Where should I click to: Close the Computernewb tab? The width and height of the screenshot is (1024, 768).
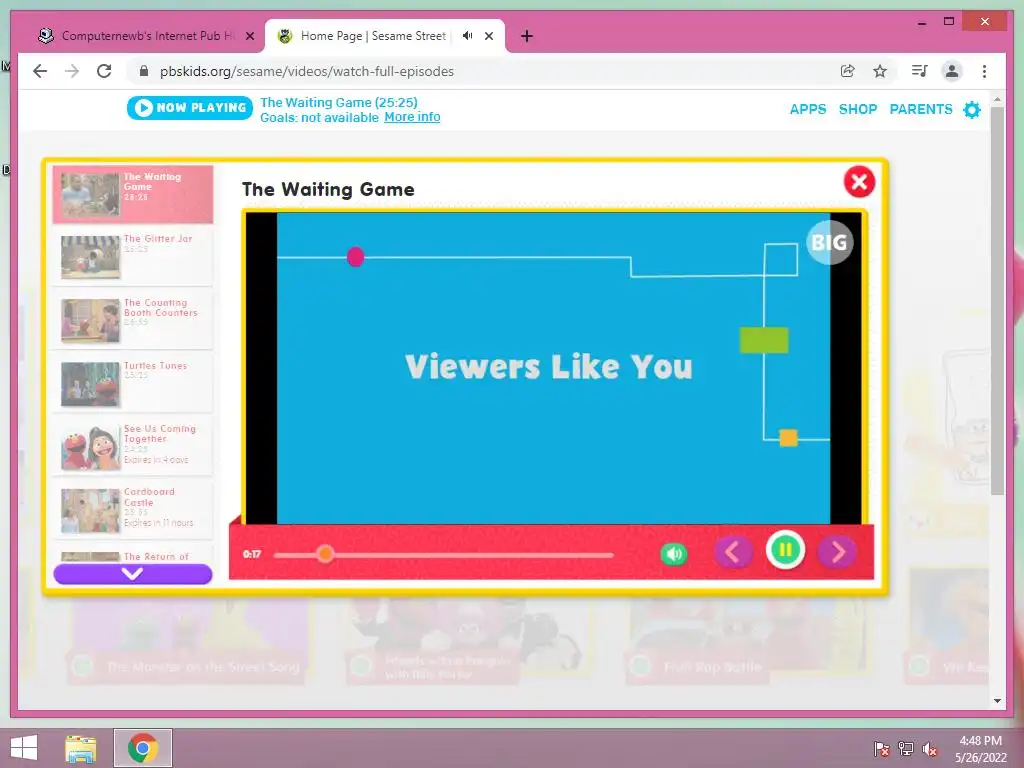click(x=249, y=37)
